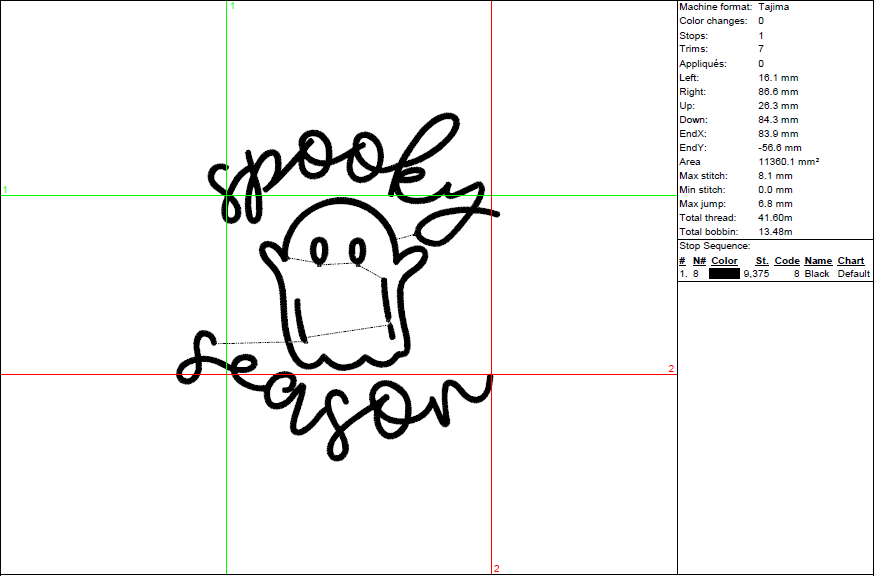Click the Name column header
The height and width of the screenshot is (576, 874).
pos(817,261)
